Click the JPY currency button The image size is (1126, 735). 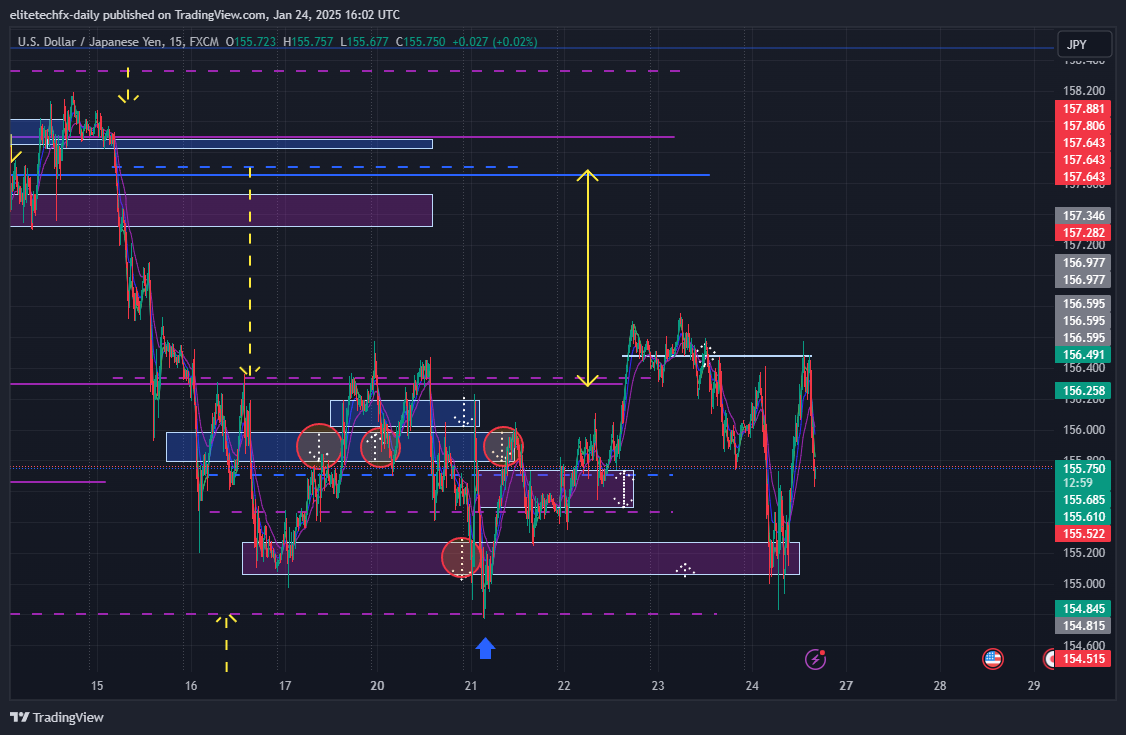pos(1084,45)
